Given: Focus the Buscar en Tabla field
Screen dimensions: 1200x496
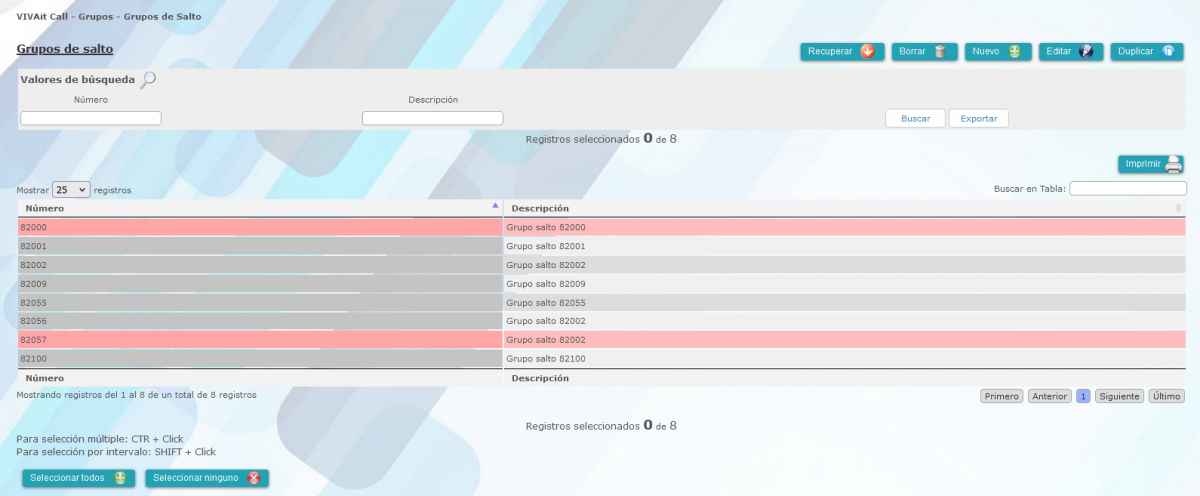Looking at the screenshot, I should [1127, 188].
